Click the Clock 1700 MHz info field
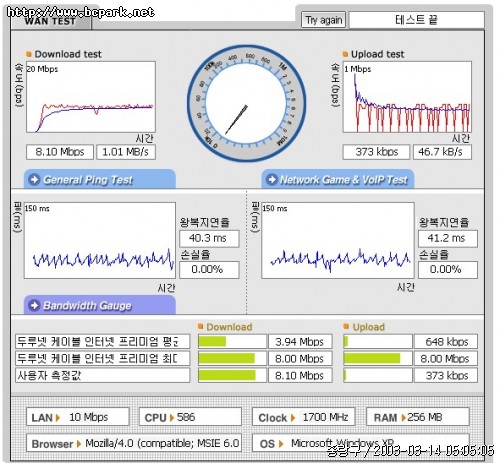500x463 pixels. (x=304, y=417)
